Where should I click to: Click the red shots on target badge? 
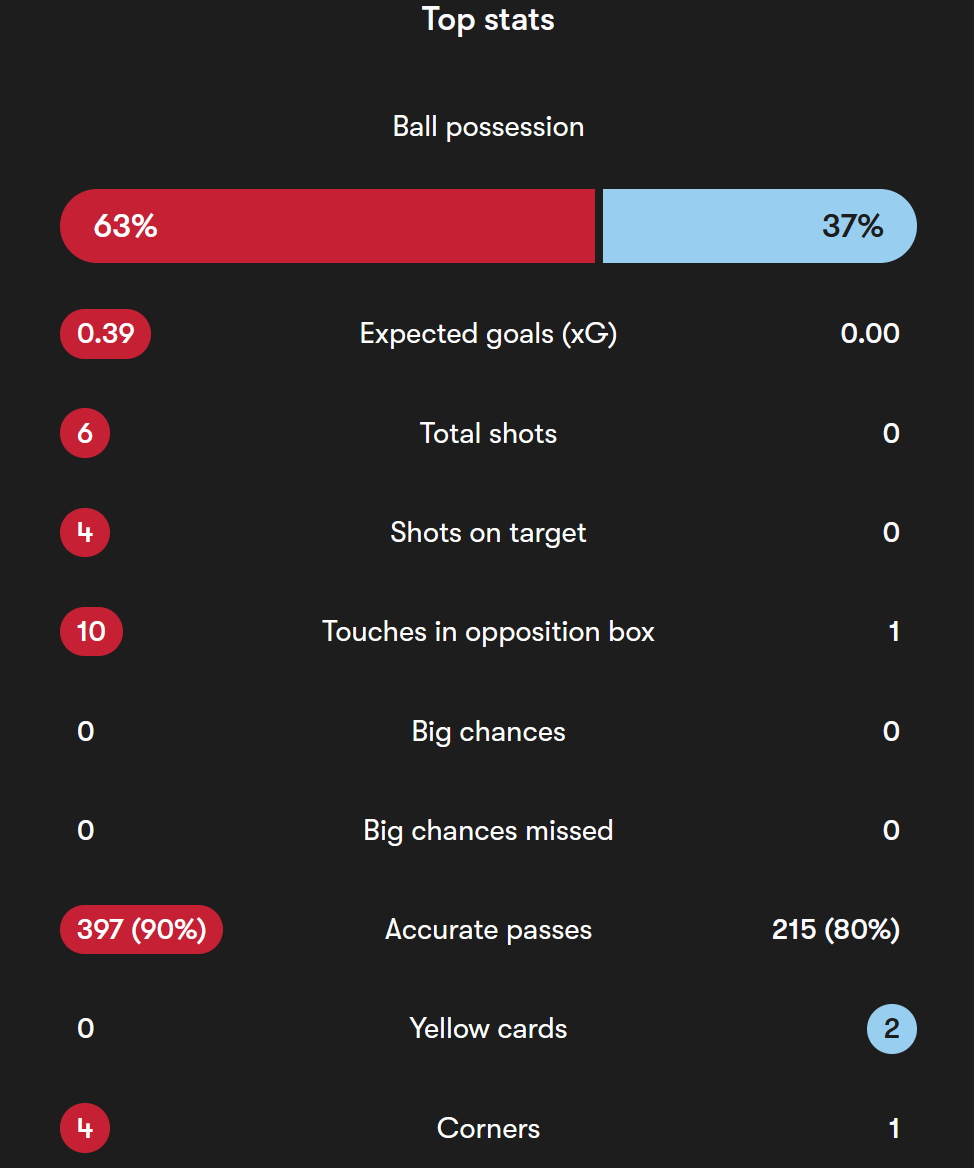(x=85, y=532)
